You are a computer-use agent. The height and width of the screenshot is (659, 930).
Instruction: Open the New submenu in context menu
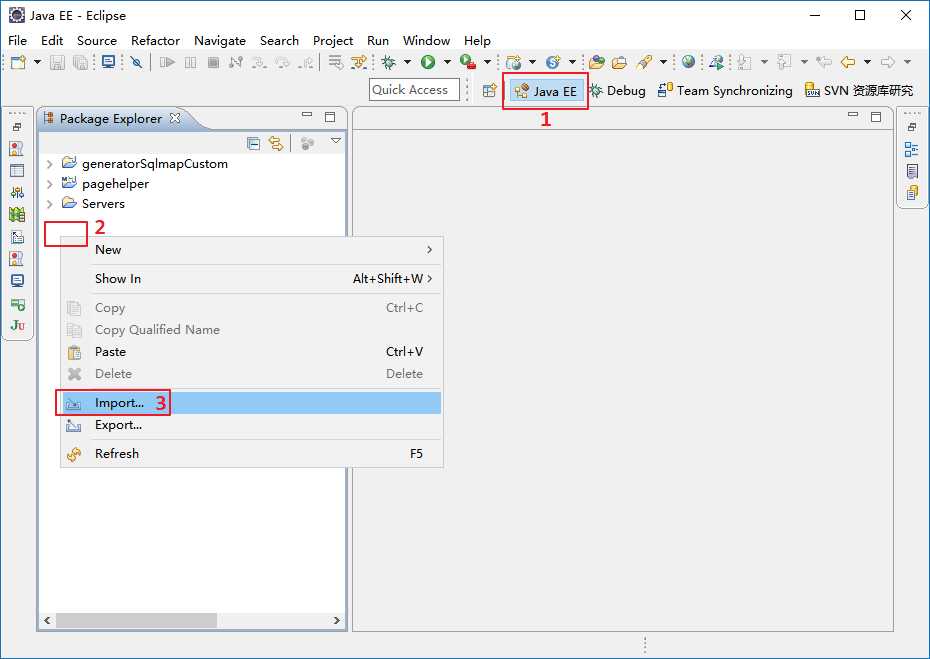(252, 250)
